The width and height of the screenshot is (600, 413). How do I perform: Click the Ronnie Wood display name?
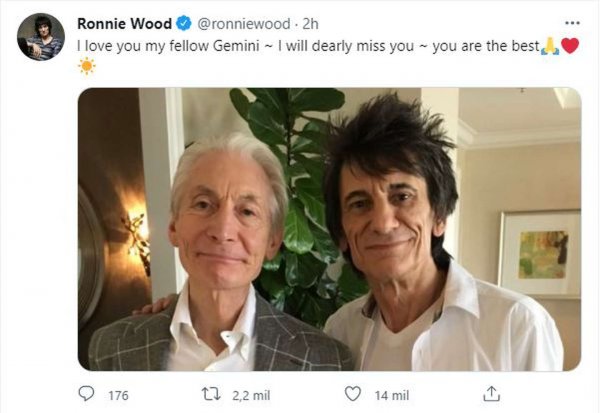pyautogui.click(x=124, y=24)
